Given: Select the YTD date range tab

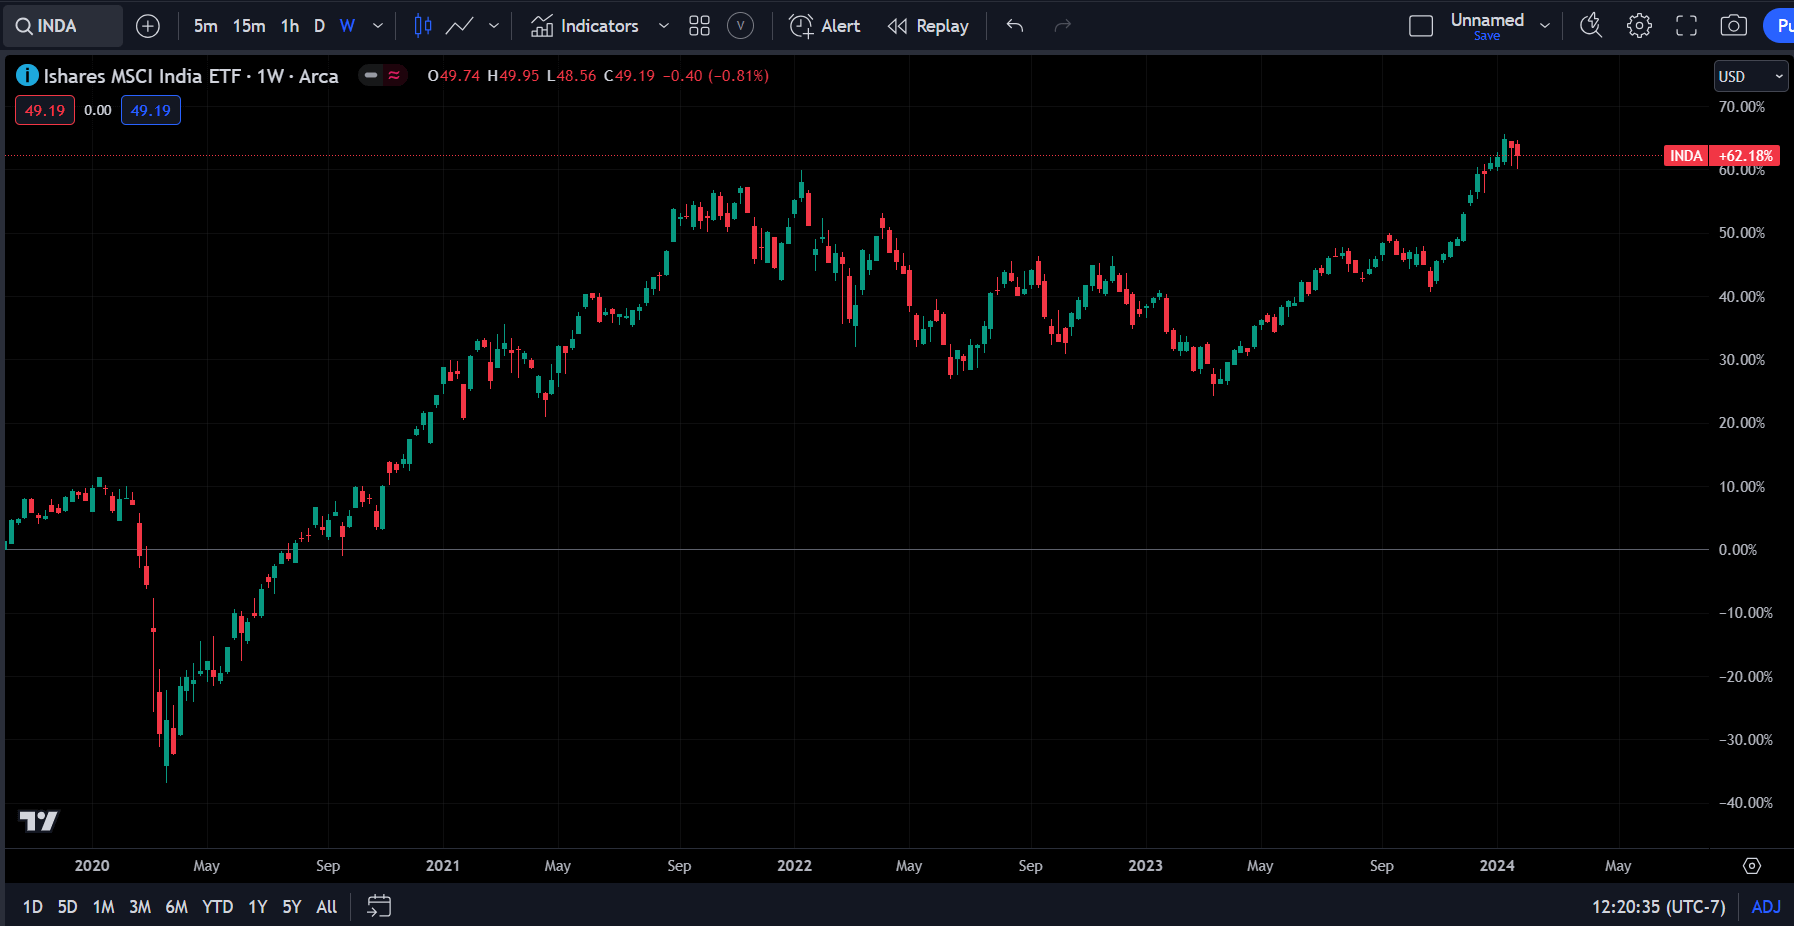Looking at the screenshot, I should point(217,906).
